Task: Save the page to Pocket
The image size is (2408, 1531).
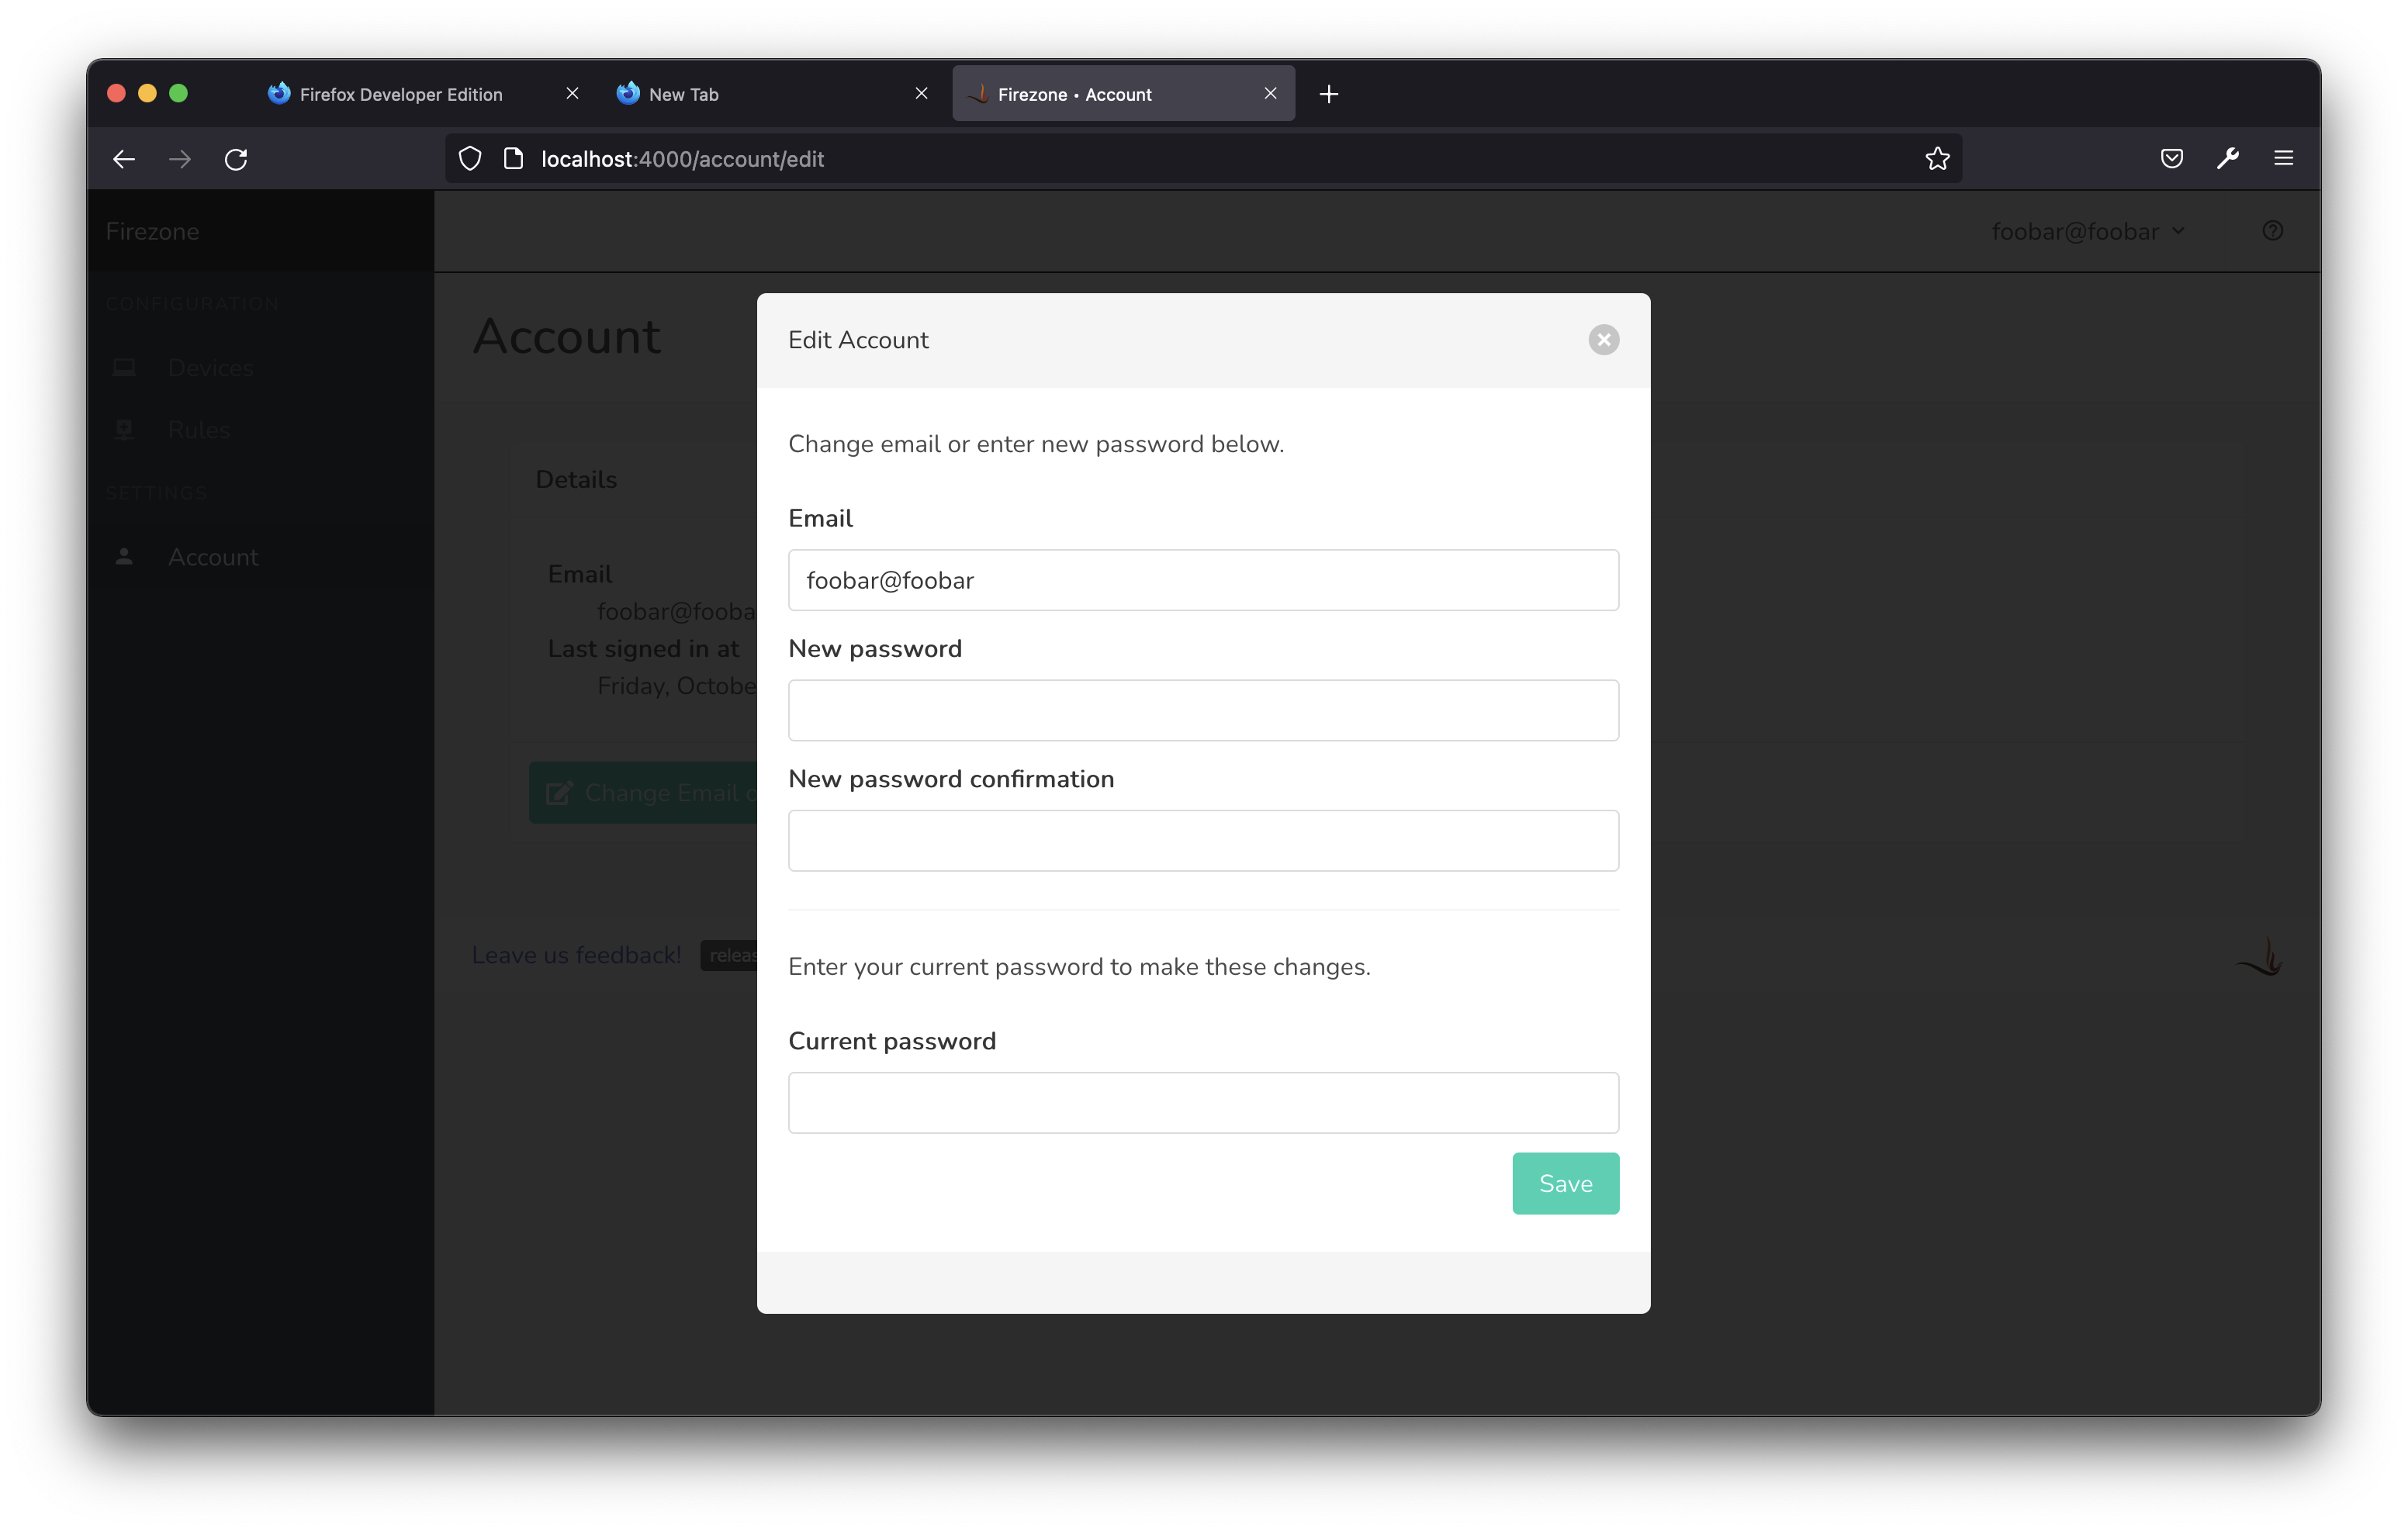Action: [x=2170, y=158]
